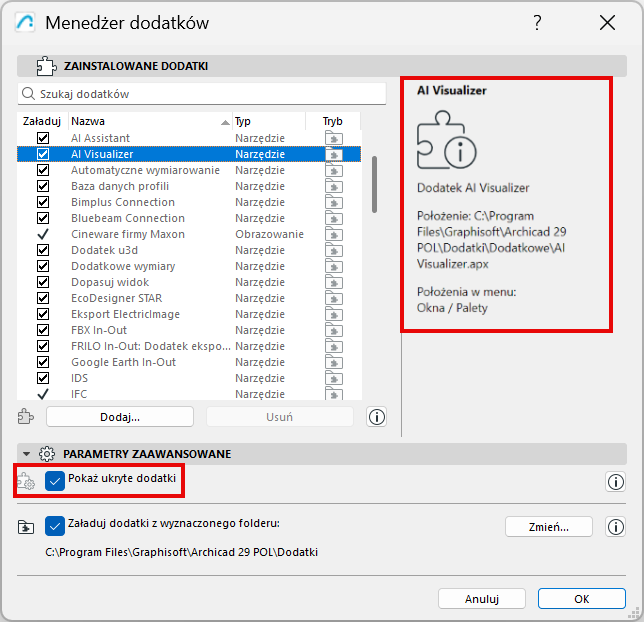Toggle sort arrow on Nazwa column
The width and height of the screenshot is (644, 622).
pyautogui.click(x=225, y=122)
